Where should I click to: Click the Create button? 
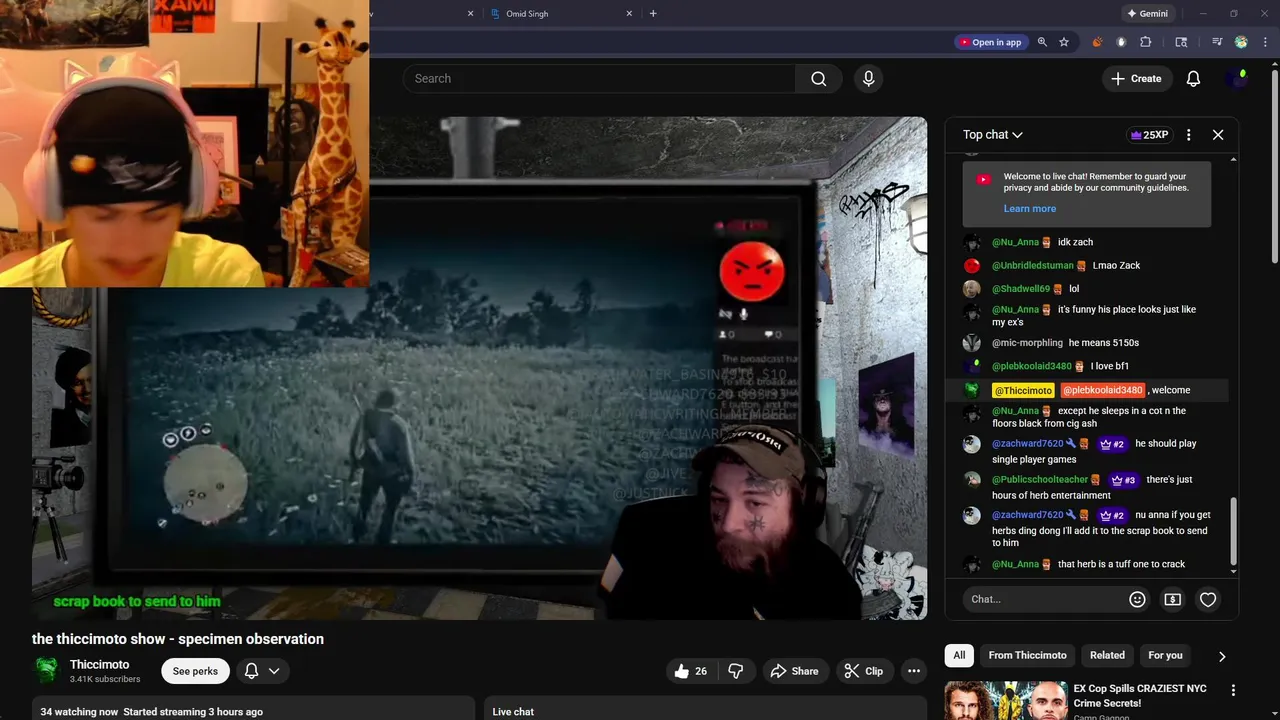coord(1136,78)
